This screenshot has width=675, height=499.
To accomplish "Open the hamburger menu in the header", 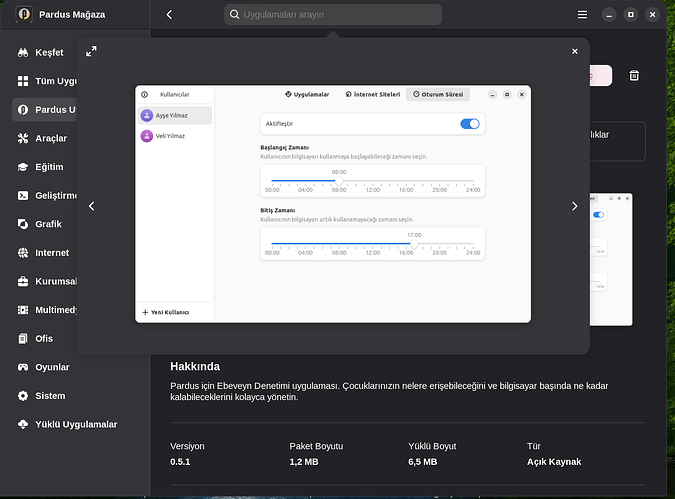I will [x=582, y=15].
